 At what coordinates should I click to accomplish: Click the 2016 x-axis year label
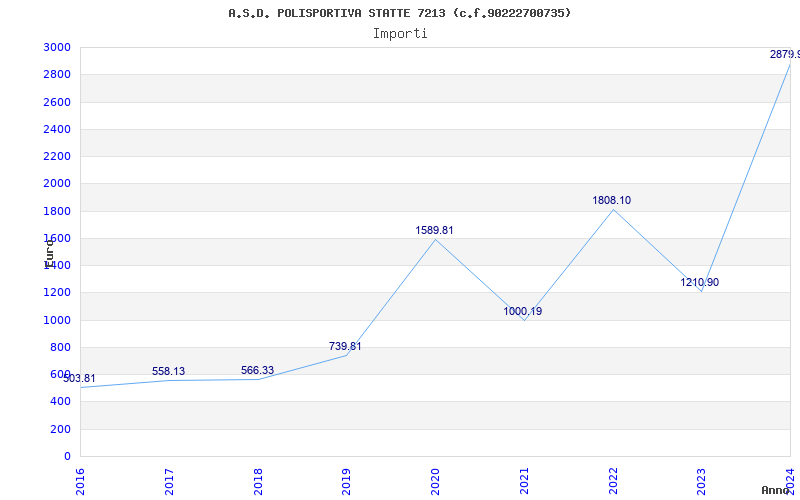click(80, 482)
